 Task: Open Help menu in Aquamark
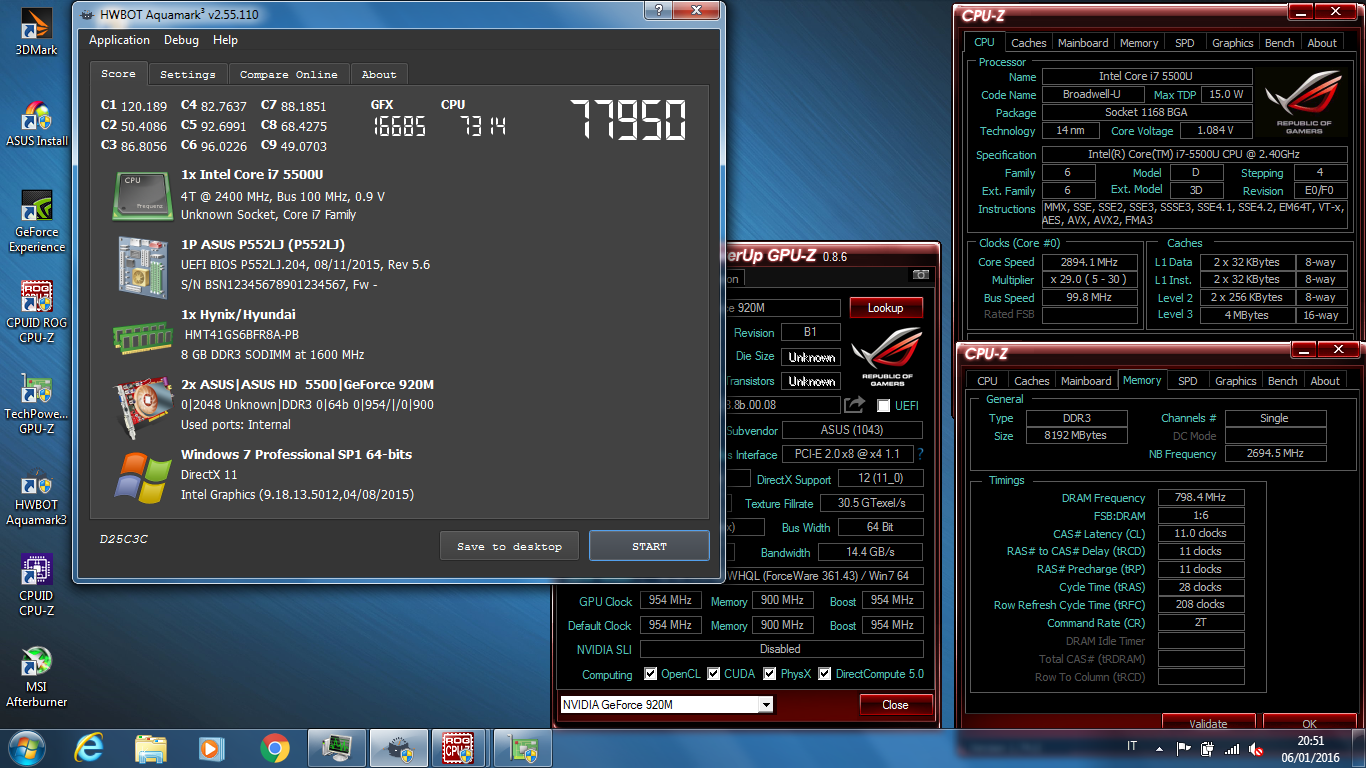[x=225, y=40]
